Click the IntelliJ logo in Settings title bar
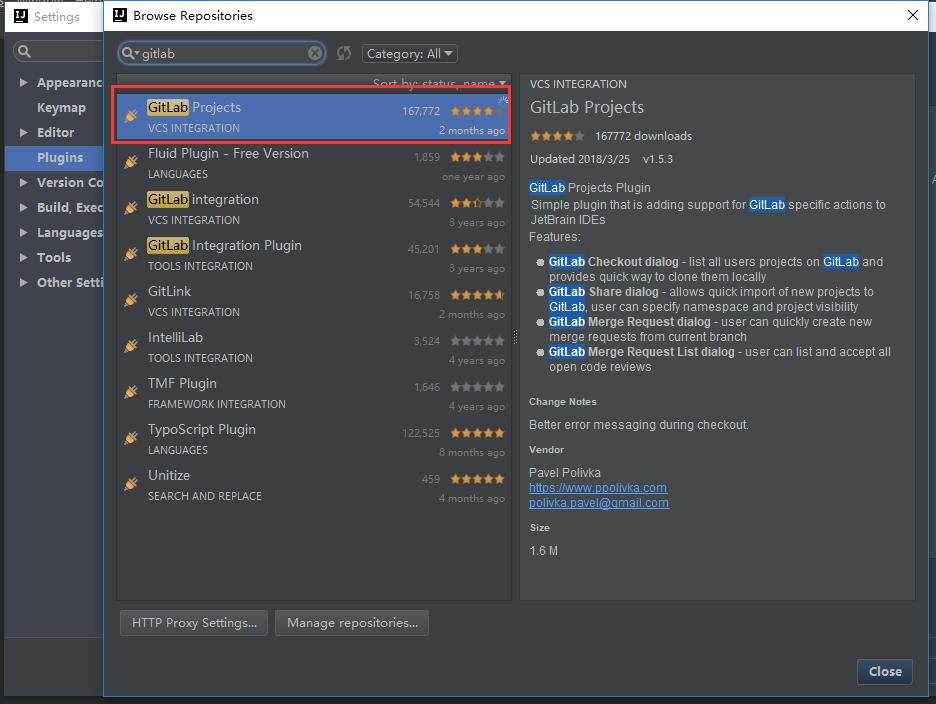 point(21,16)
